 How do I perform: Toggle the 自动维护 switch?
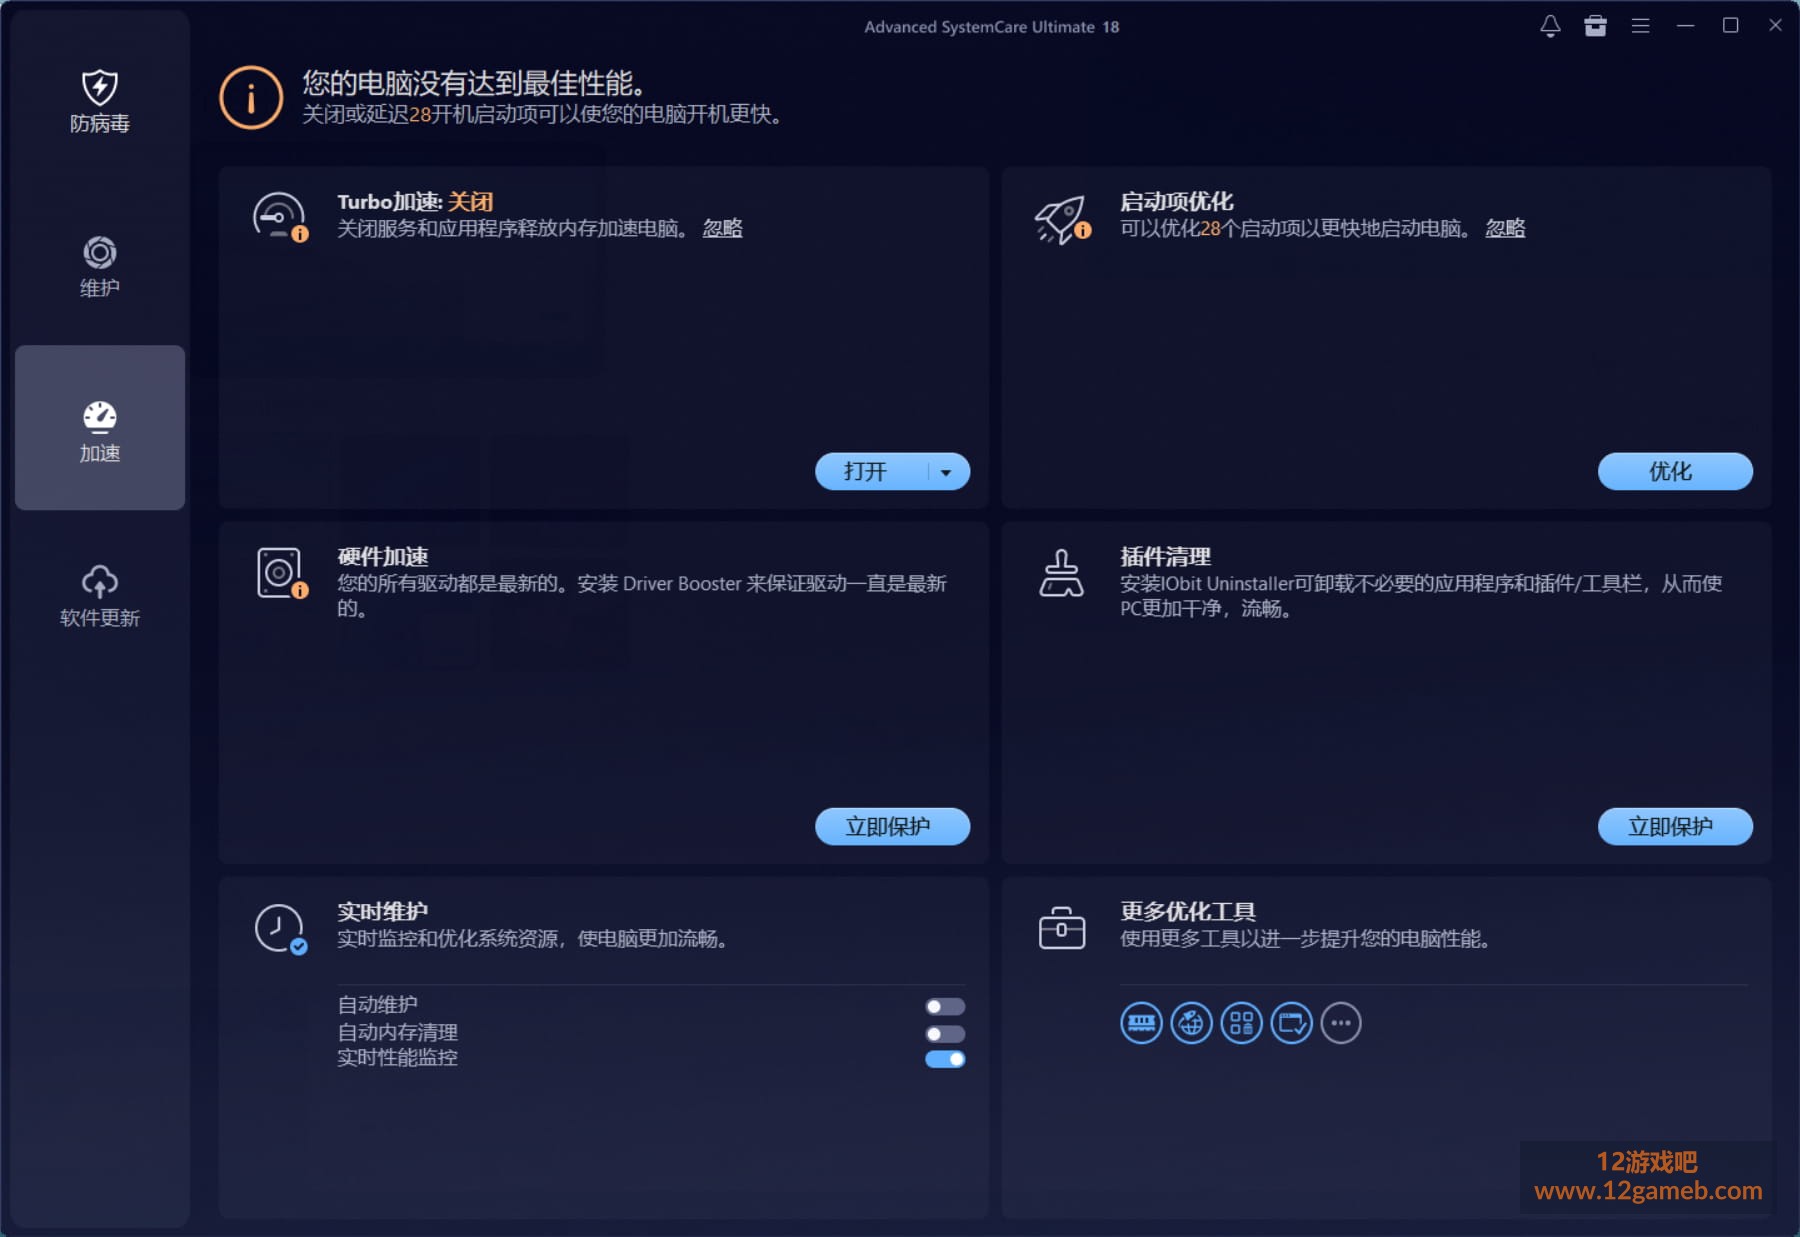coord(945,1006)
